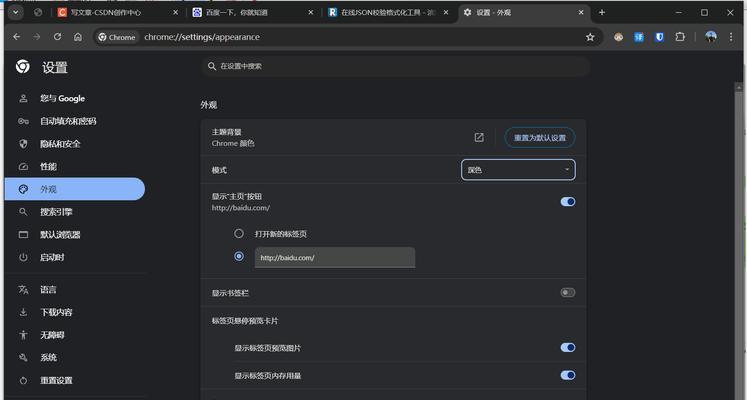Viewport: 747px width, 400px height.
Task: Open the Chrome three-dot menu
Action: (731, 37)
